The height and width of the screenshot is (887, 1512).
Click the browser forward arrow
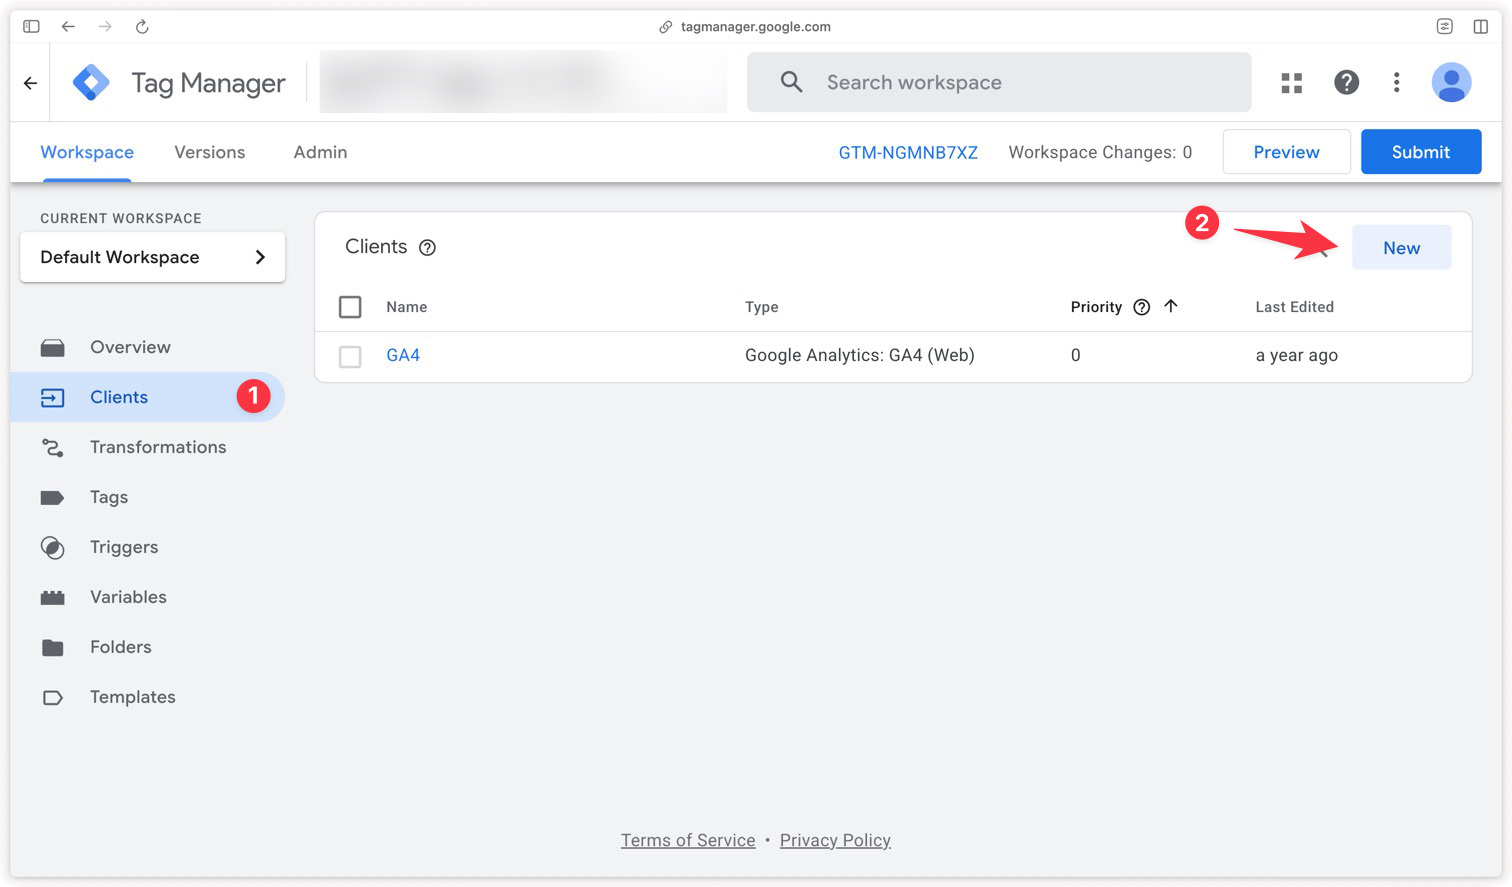pyautogui.click(x=105, y=26)
